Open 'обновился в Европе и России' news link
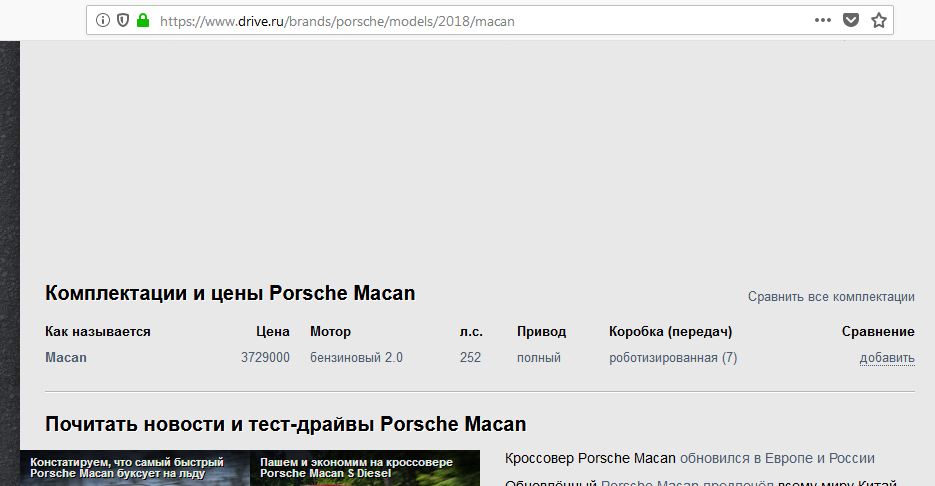Viewport: 935px width, 486px height. click(x=777, y=459)
